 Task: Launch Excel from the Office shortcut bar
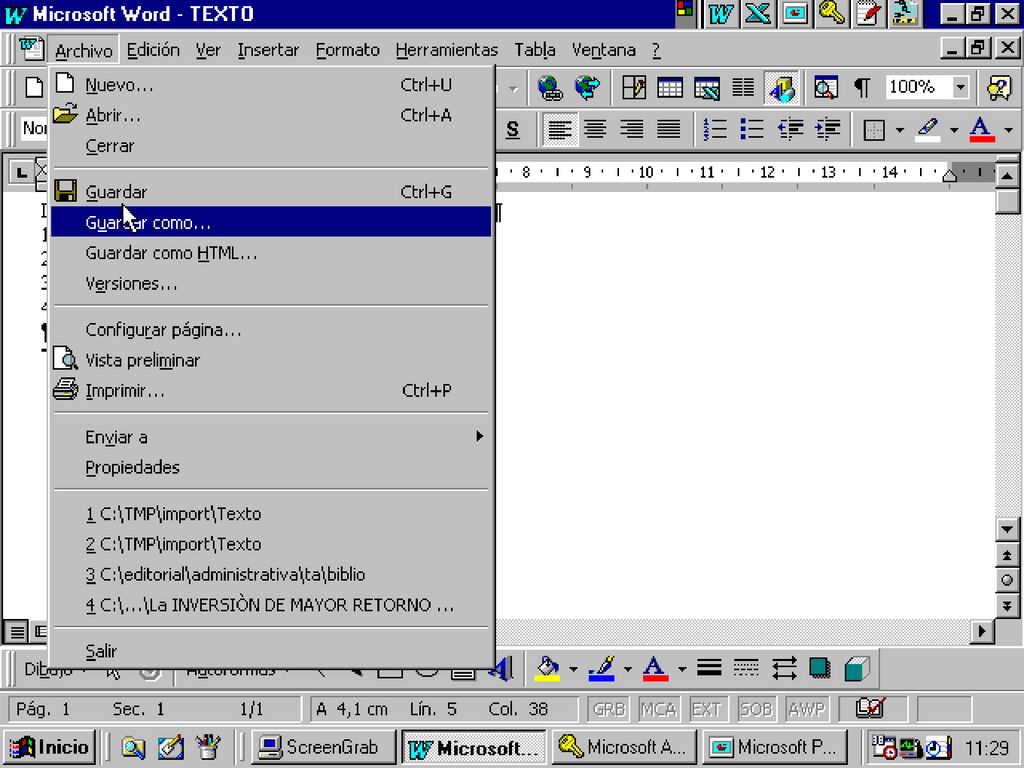pos(758,14)
